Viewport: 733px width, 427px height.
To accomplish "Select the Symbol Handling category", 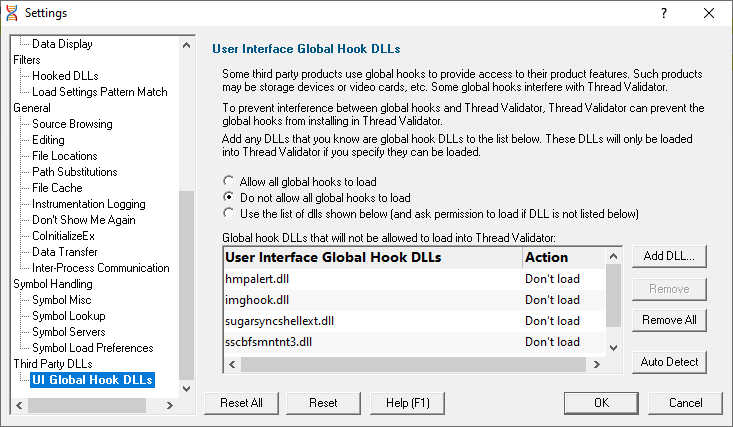I will (53, 284).
